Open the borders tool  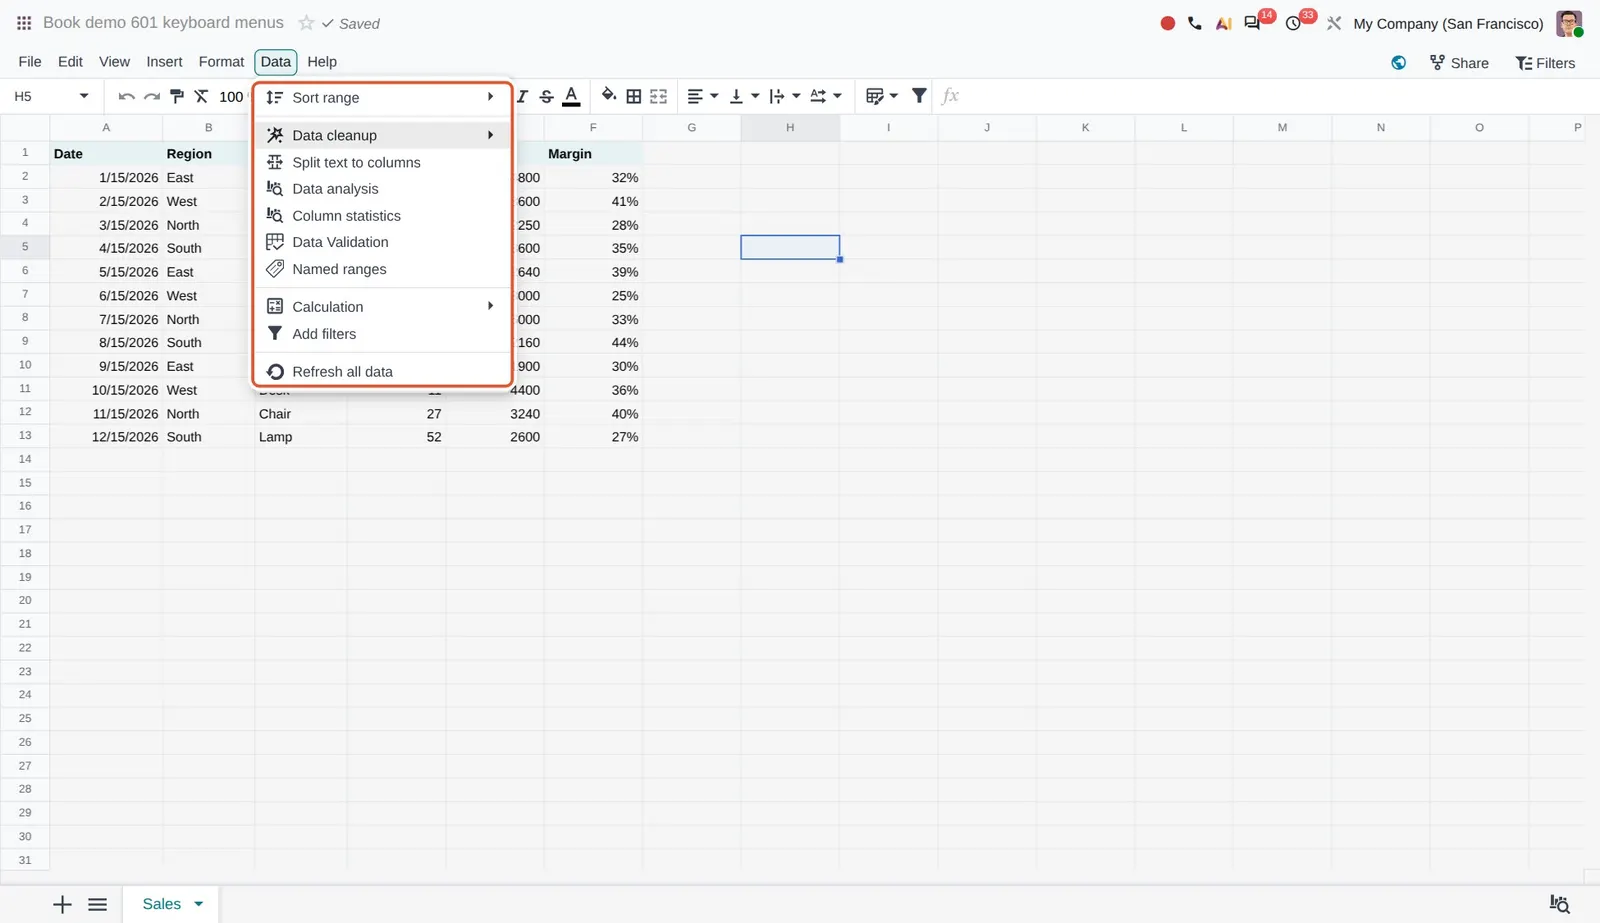point(633,96)
